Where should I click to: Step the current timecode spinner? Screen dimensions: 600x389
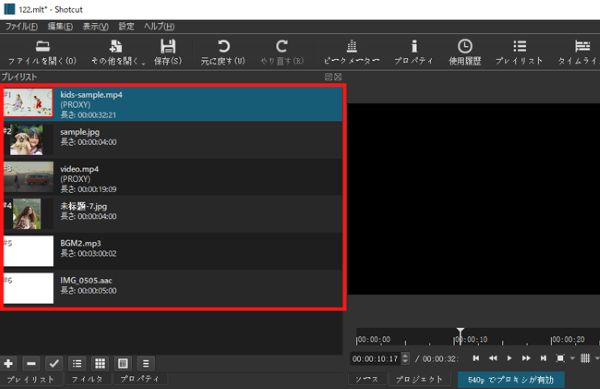[x=405, y=359]
